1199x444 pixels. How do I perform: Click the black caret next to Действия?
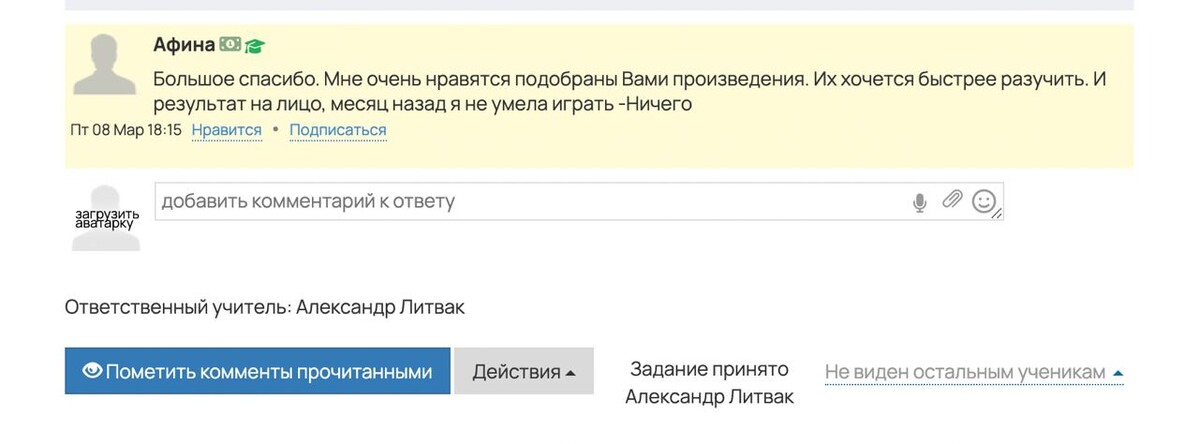pos(570,373)
